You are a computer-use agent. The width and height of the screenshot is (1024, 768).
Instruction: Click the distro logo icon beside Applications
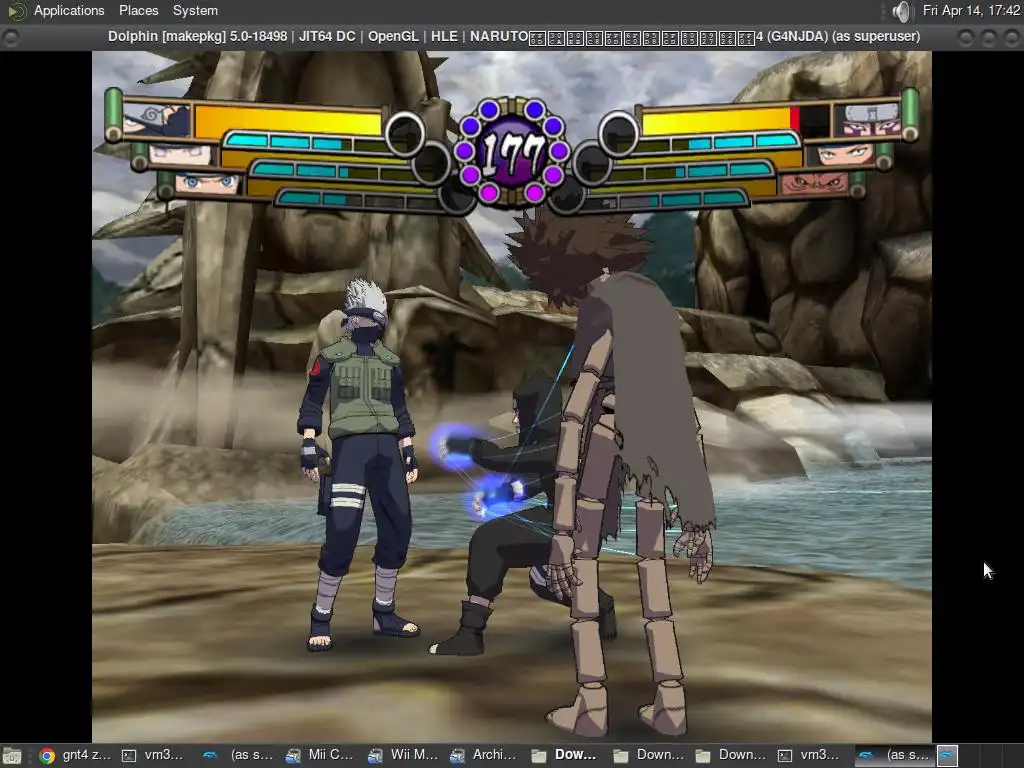16,10
